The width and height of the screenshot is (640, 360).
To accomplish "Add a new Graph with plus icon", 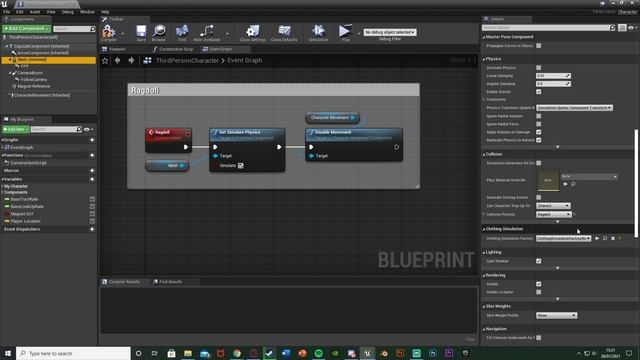I will click(x=92, y=140).
